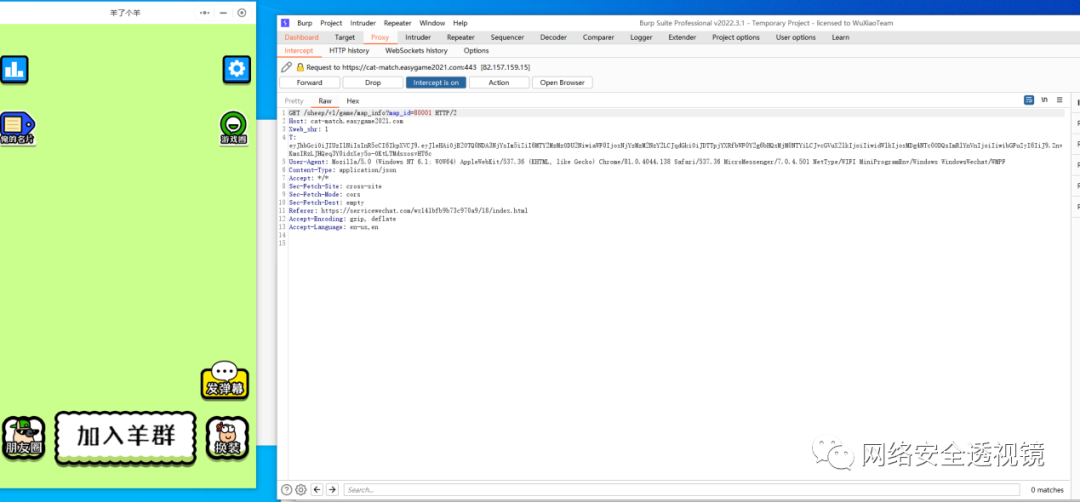Screen dimensions: 1080x502
Task: Open the WebSockets history sub-tab
Action: [x=416, y=50]
